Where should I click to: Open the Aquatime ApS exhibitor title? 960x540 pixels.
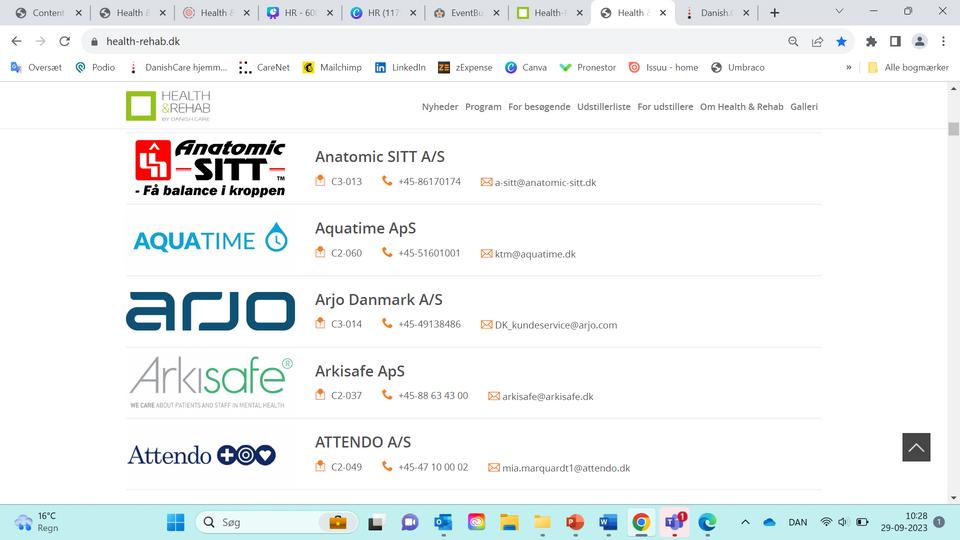click(x=366, y=228)
